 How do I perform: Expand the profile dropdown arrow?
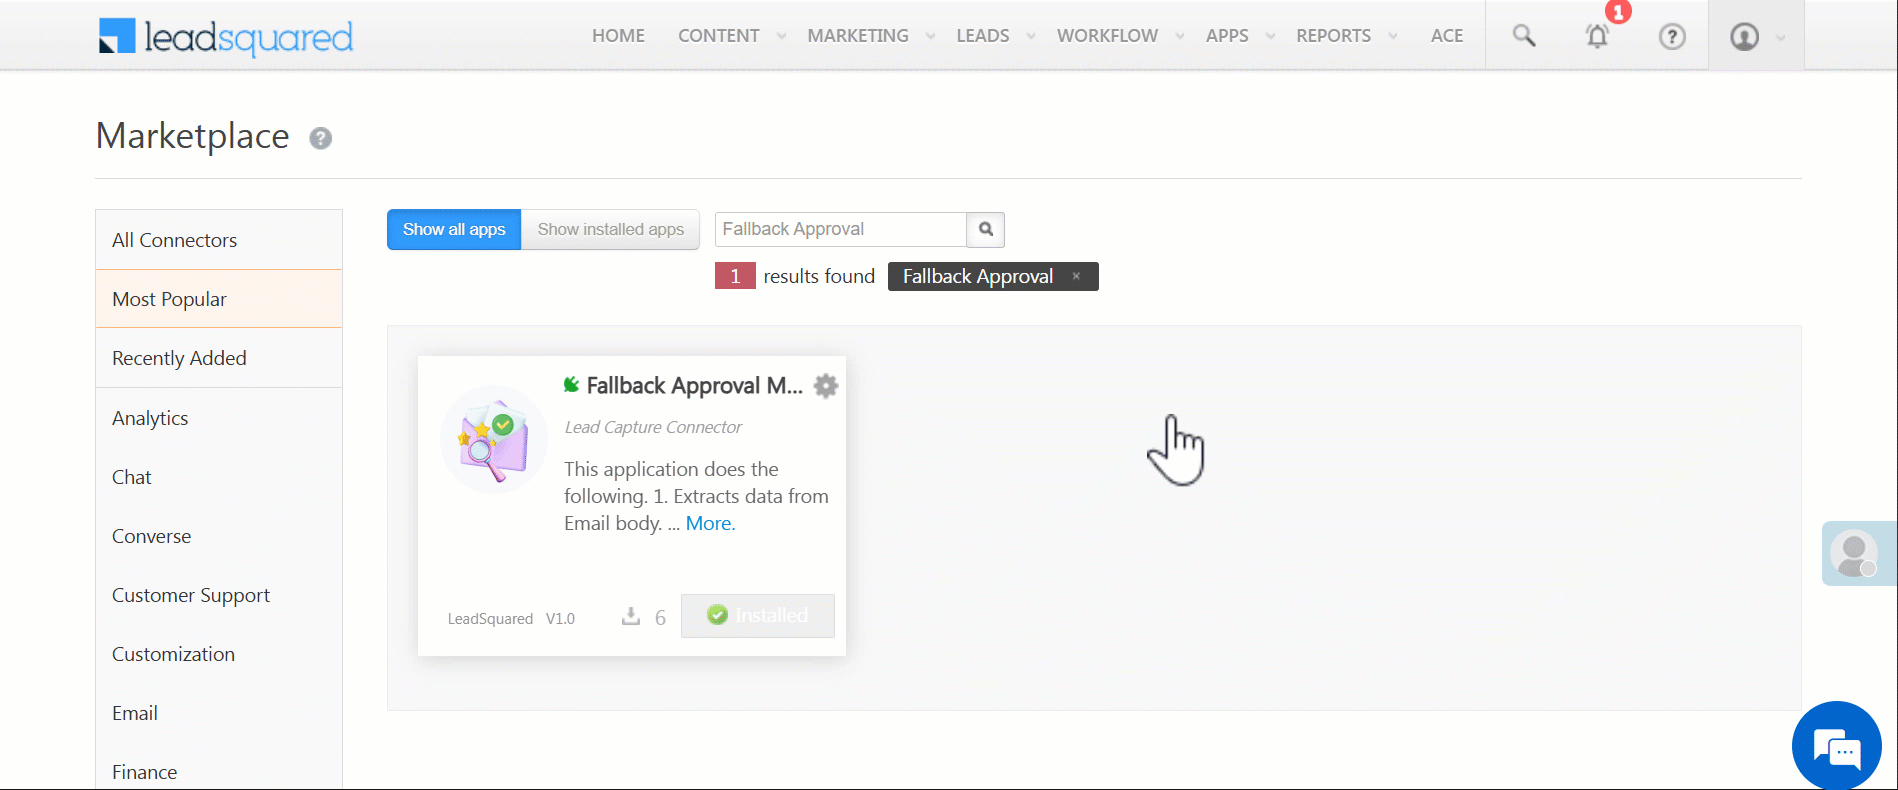point(1781,38)
